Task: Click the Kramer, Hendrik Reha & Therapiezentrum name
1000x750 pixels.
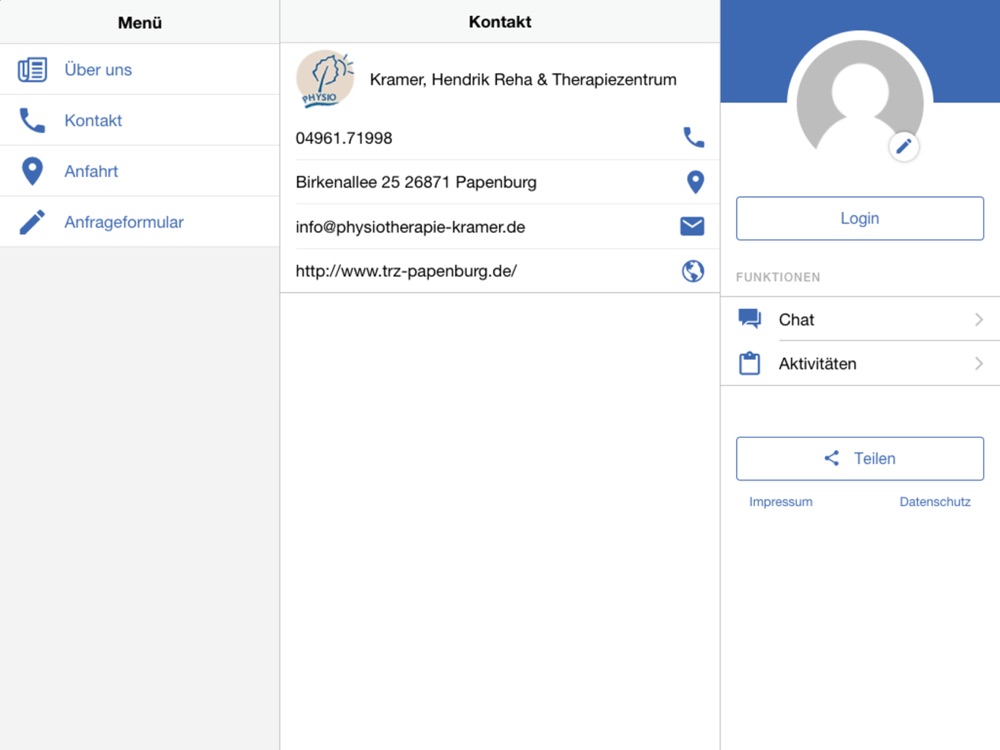Action: [x=523, y=80]
